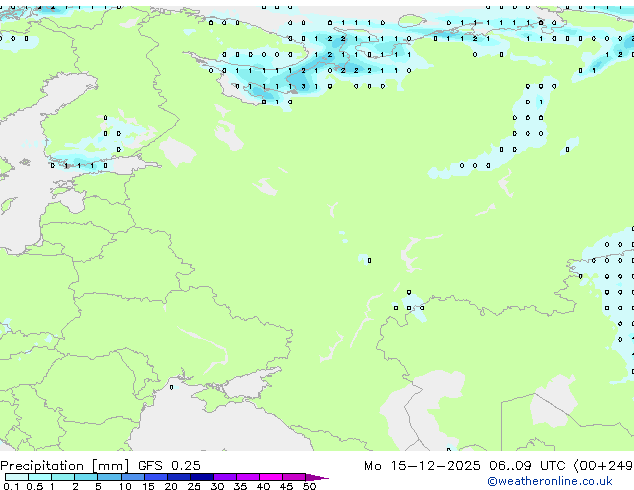Select the 35–40 mm magenta legend swatch

pos(248,477)
